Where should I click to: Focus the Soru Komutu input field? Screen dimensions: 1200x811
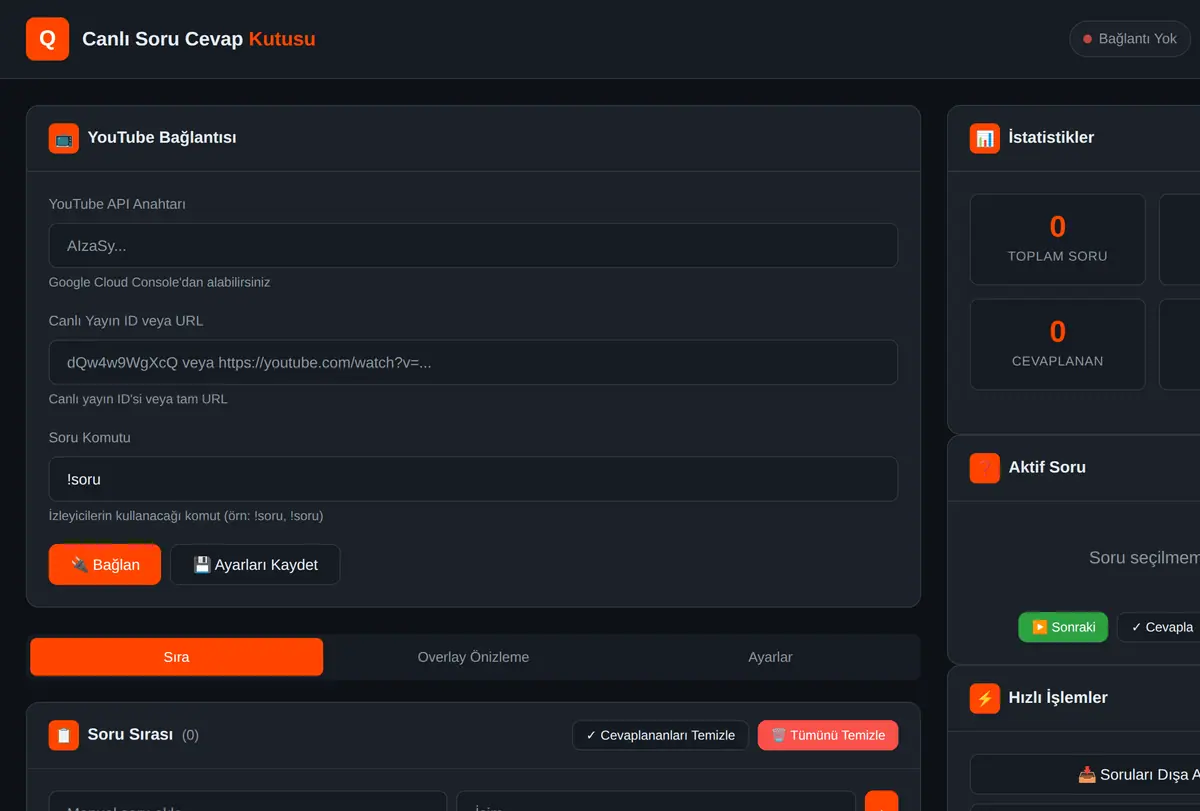click(473, 479)
